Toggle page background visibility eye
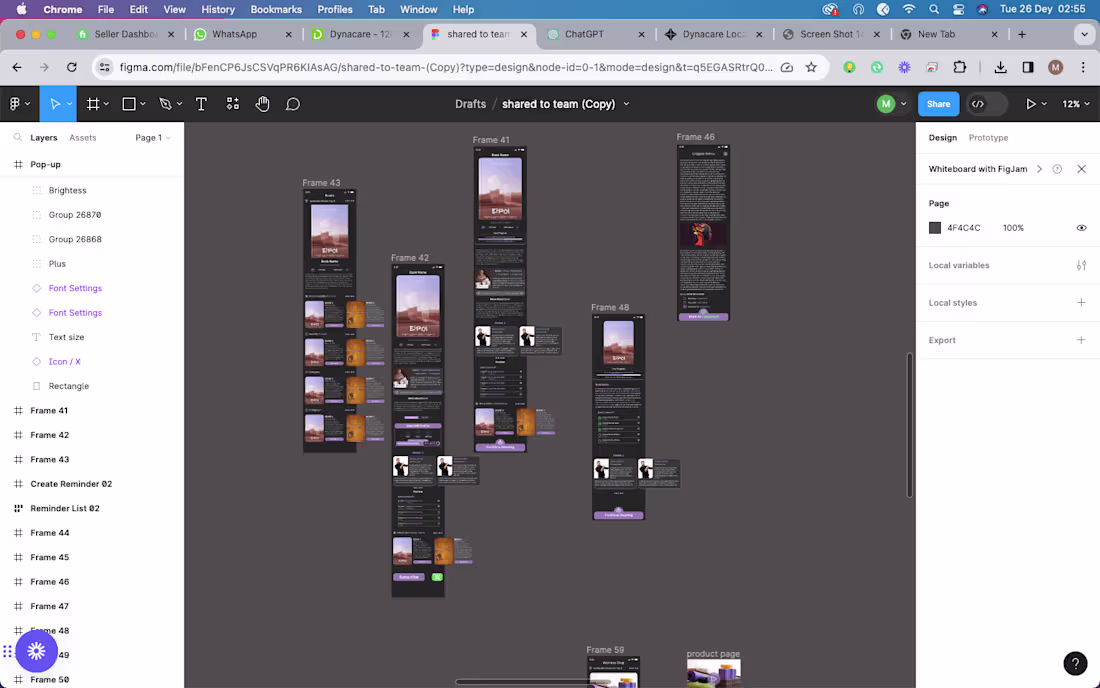 1081,228
